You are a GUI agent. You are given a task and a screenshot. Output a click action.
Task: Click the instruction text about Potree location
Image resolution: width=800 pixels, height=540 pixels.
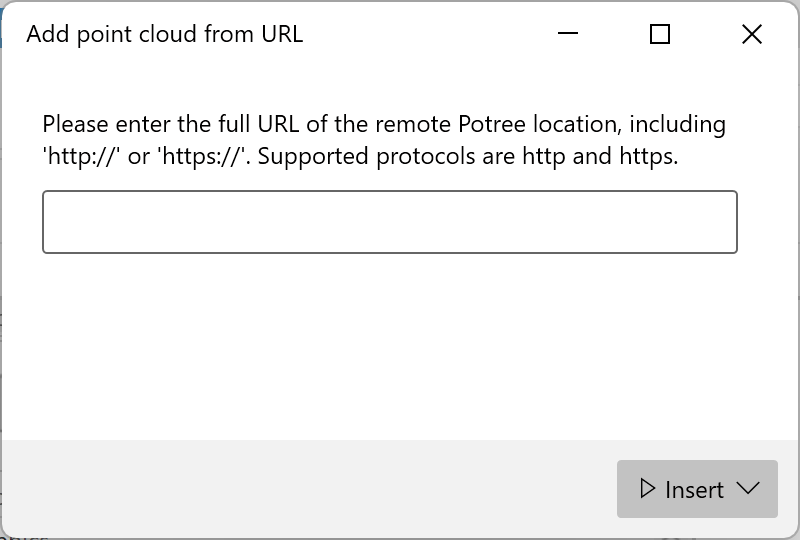(384, 125)
